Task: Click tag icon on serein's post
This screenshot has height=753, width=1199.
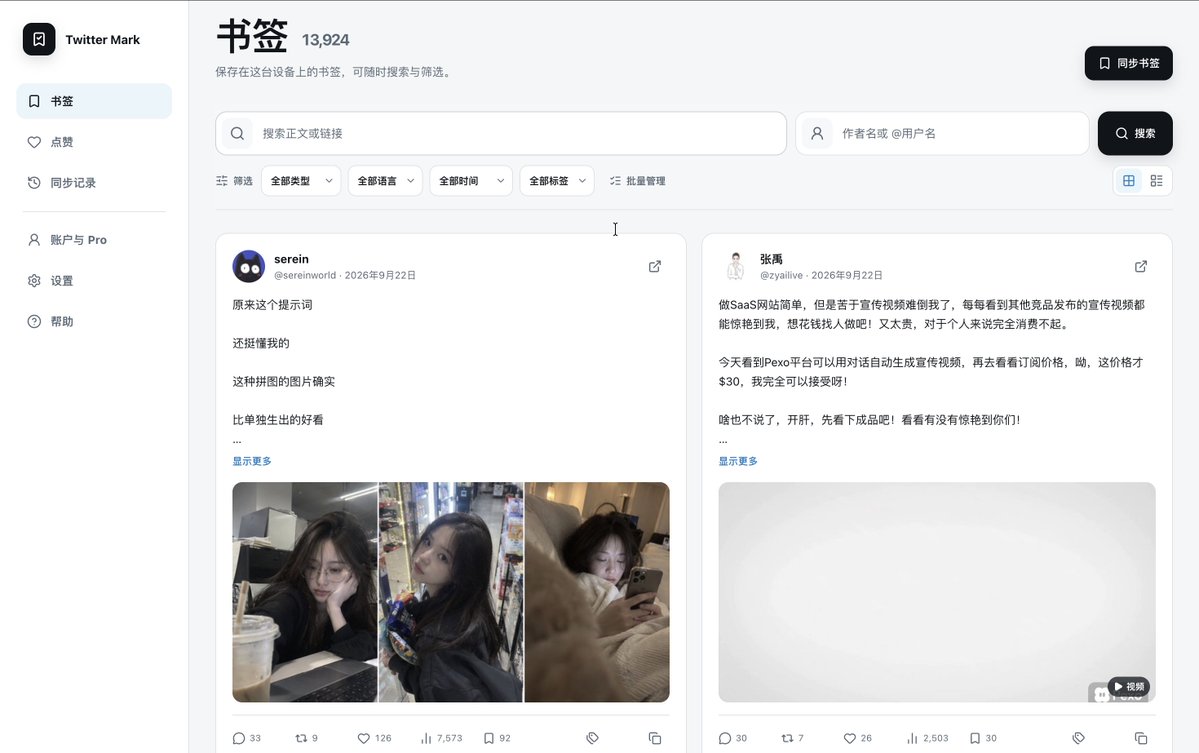Action: [592, 738]
